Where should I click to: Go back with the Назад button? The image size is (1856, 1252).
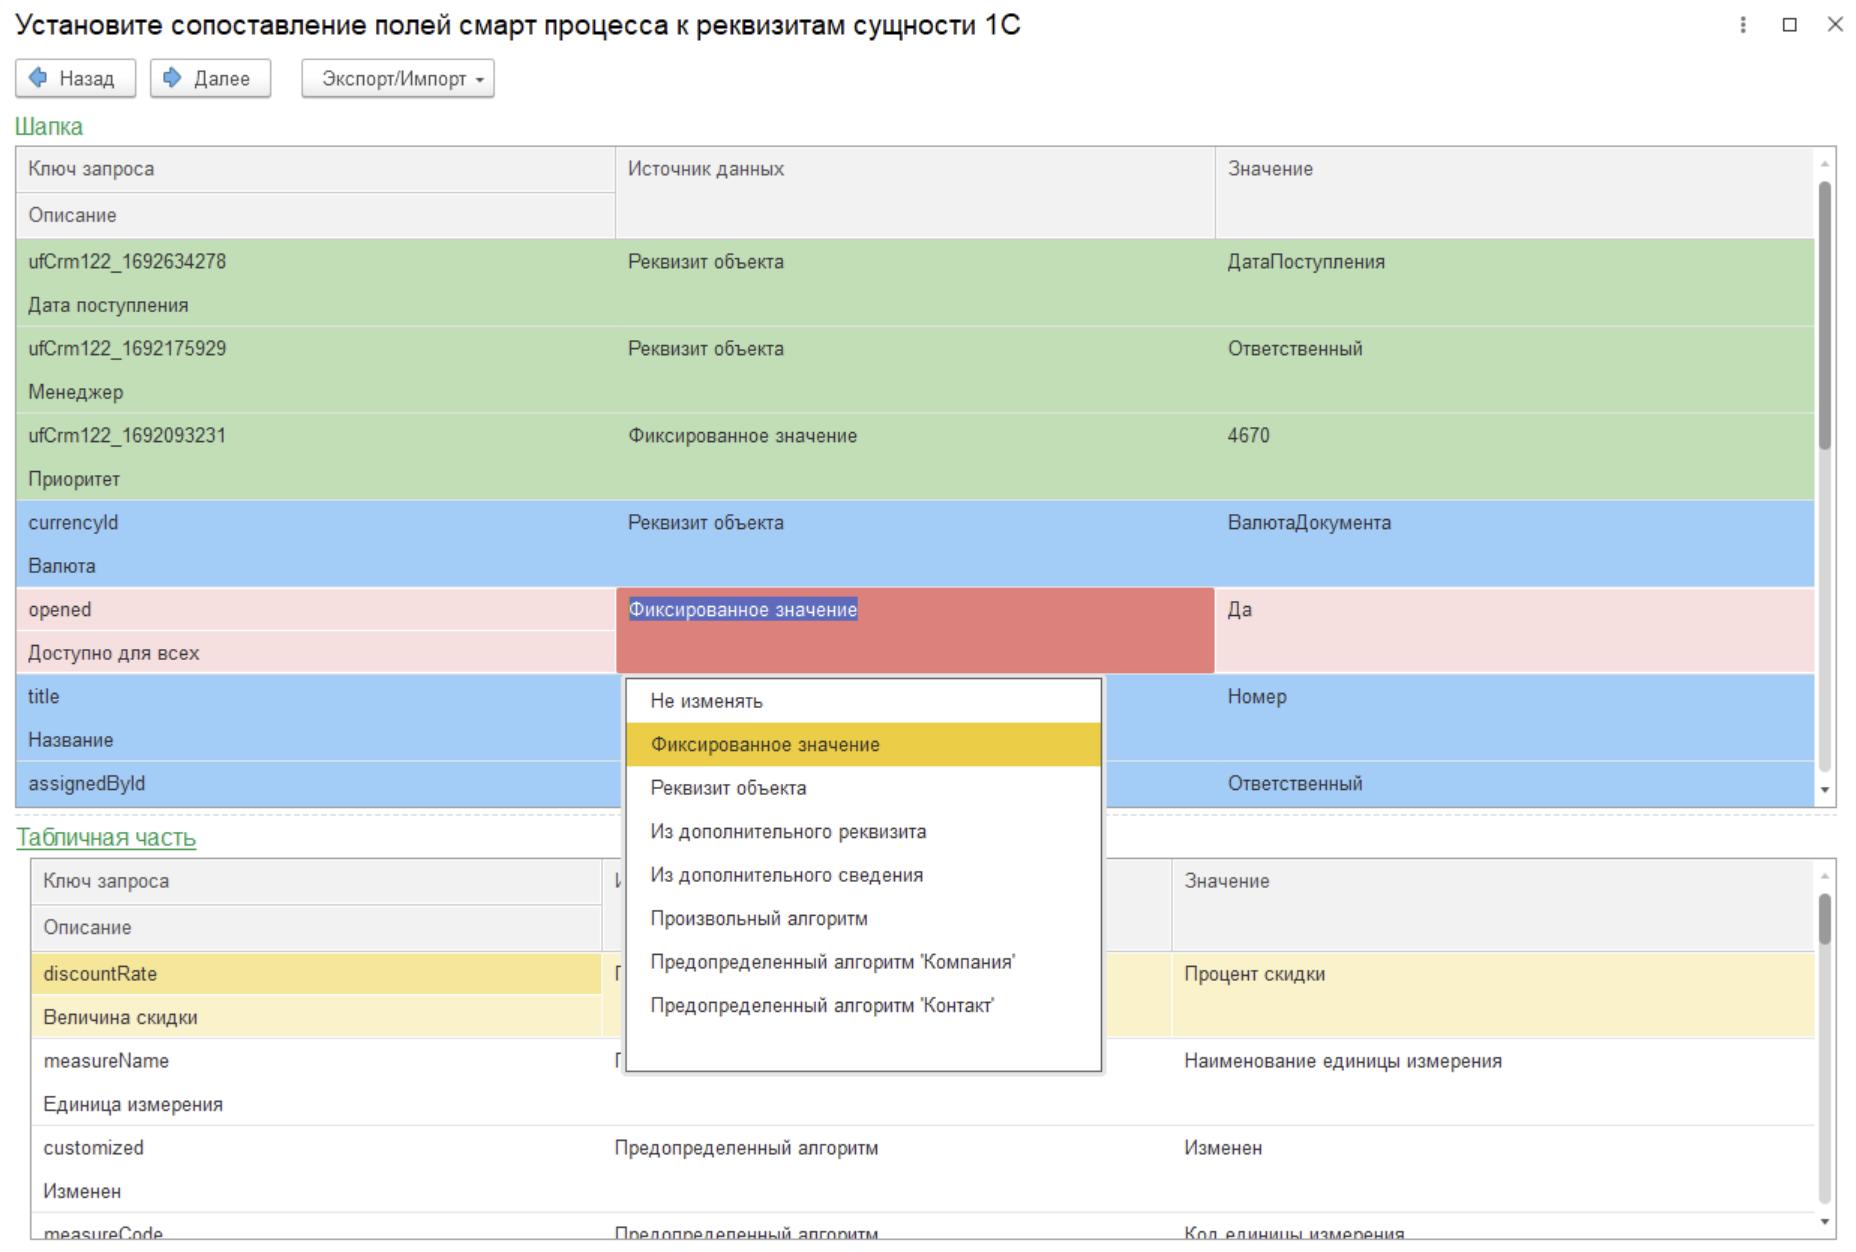pyautogui.click(x=75, y=78)
